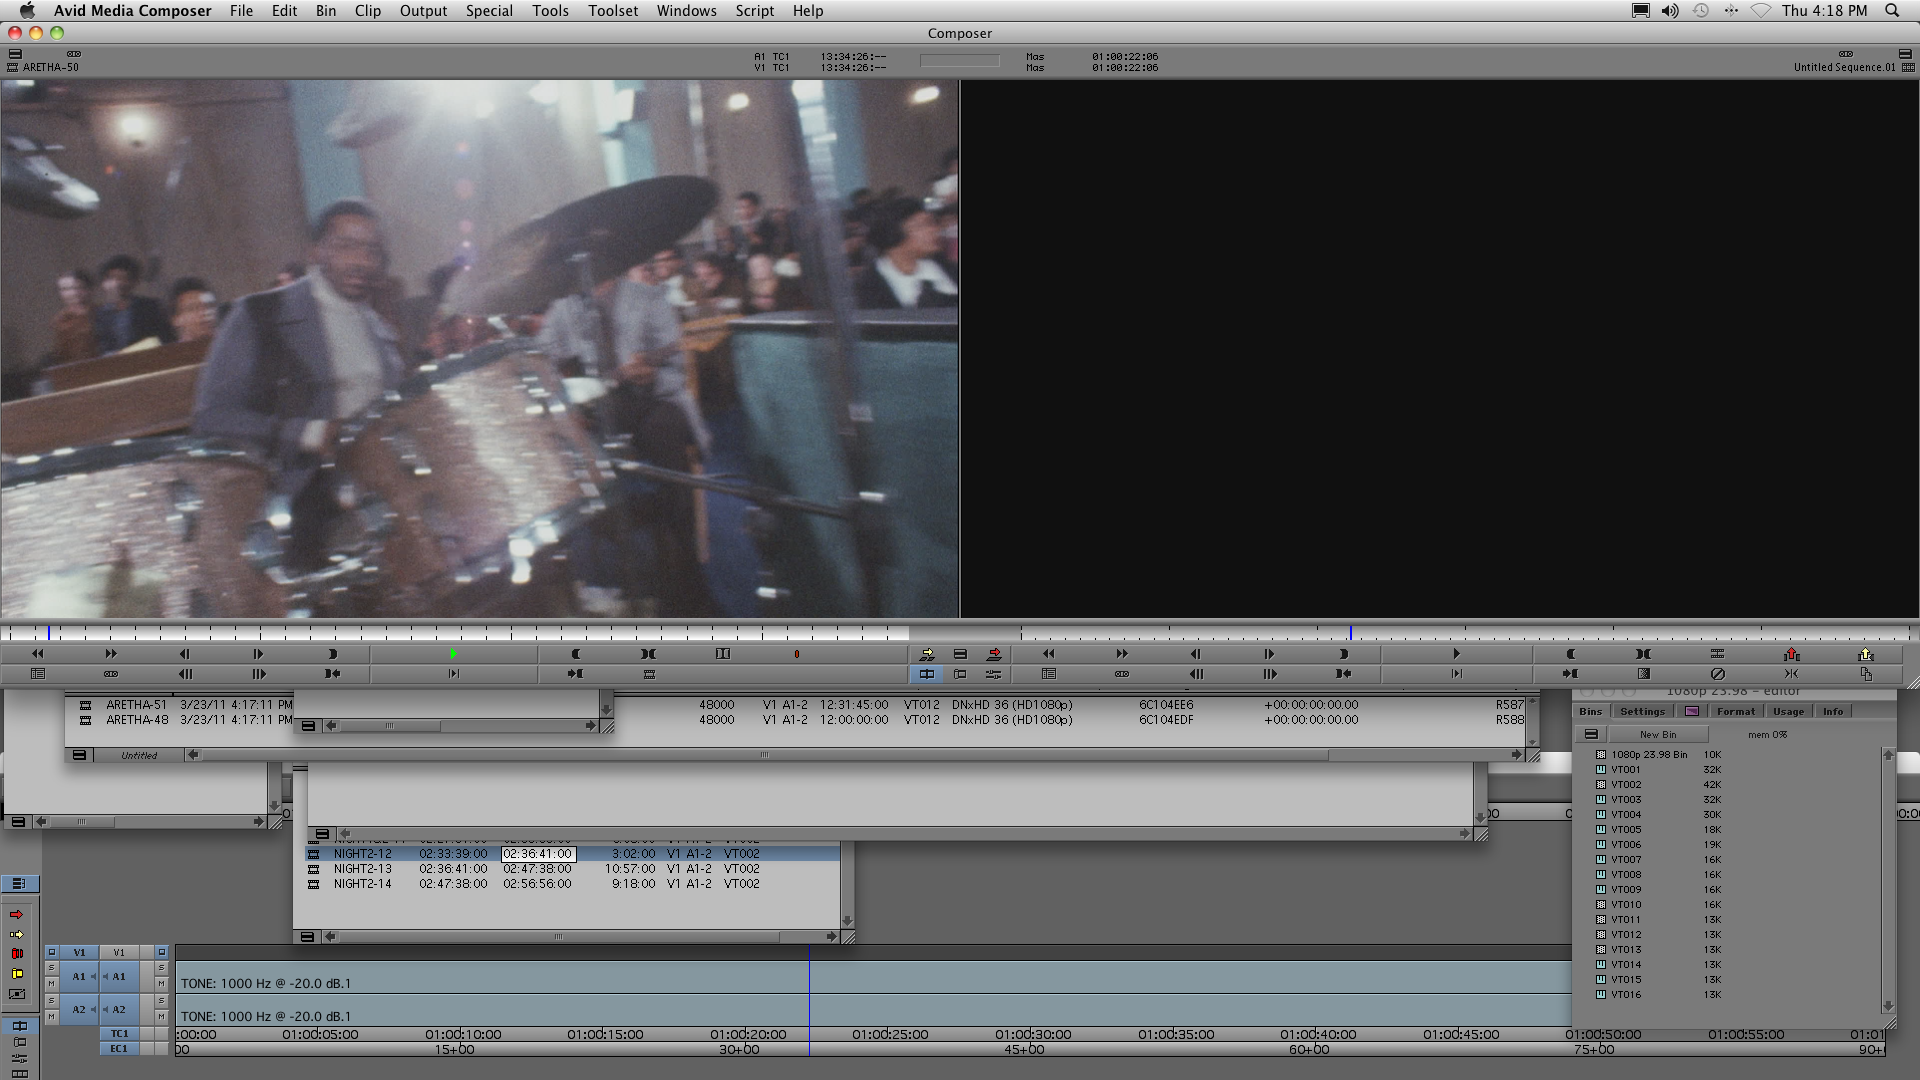Click the New Bin button
Screen dimensions: 1920x1080
pos(1658,735)
